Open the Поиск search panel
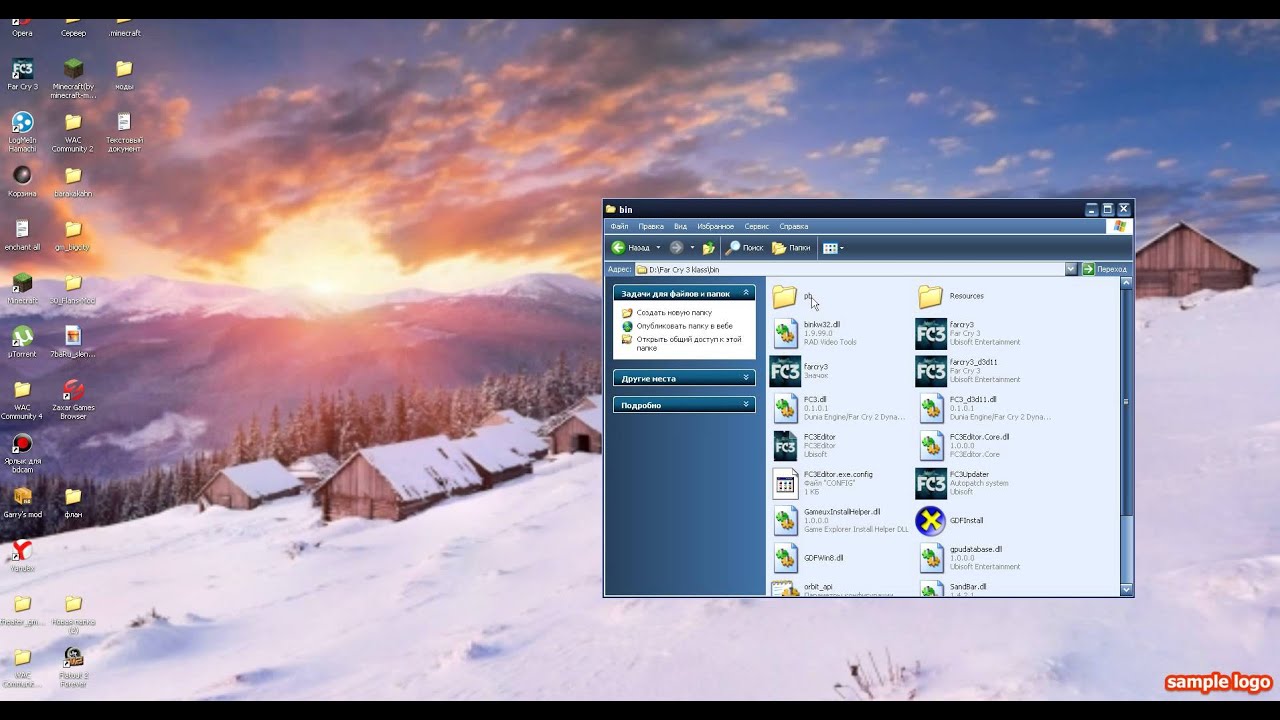1280x720 pixels. coord(744,247)
